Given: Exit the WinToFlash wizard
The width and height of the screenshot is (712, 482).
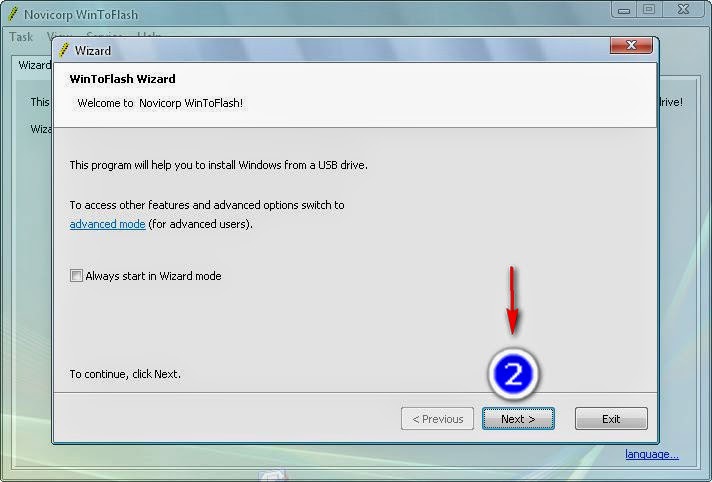Looking at the screenshot, I should coord(611,418).
